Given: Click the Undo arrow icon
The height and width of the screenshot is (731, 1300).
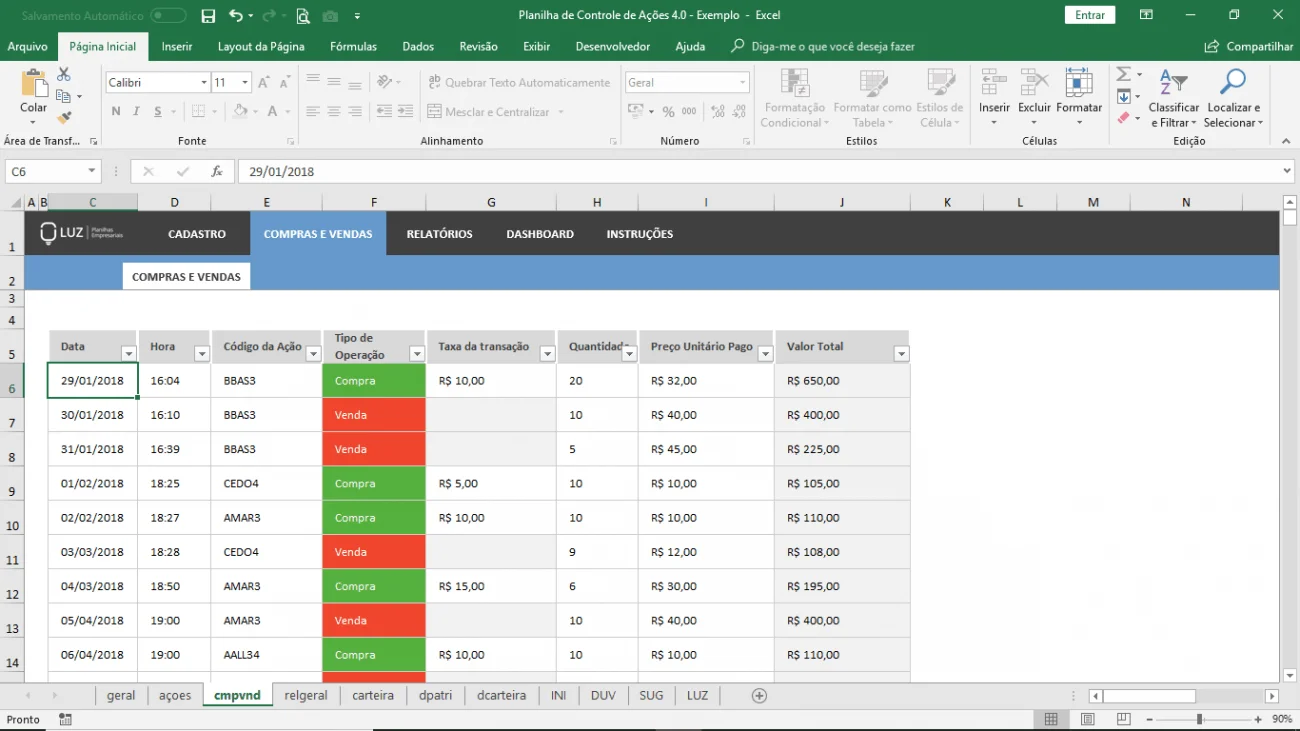Looking at the screenshot, I should click(235, 16).
